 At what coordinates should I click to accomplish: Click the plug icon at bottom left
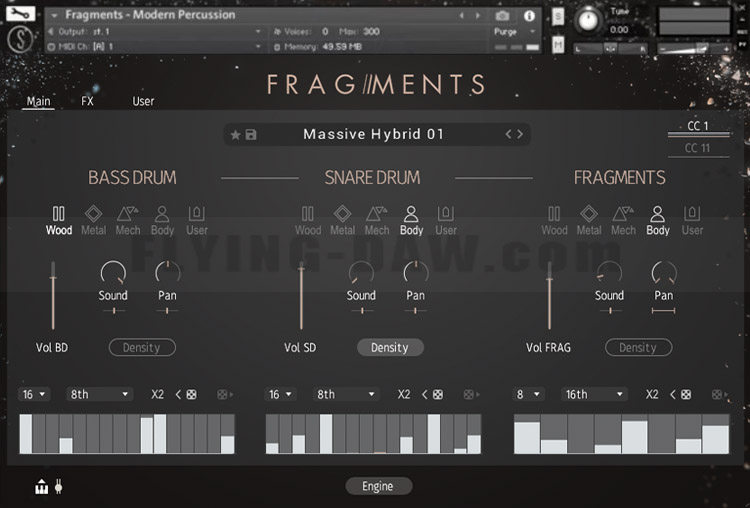pos(58,486)
